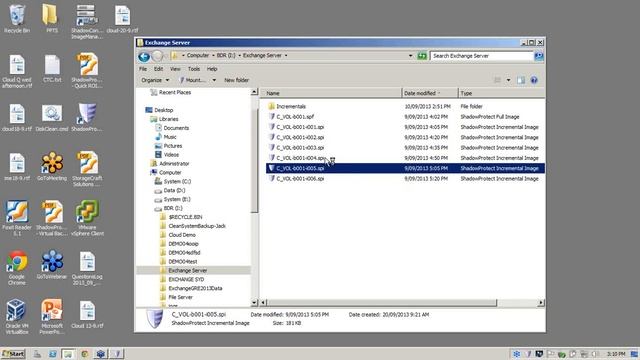Open the Tools menu

tap(194, 69)
